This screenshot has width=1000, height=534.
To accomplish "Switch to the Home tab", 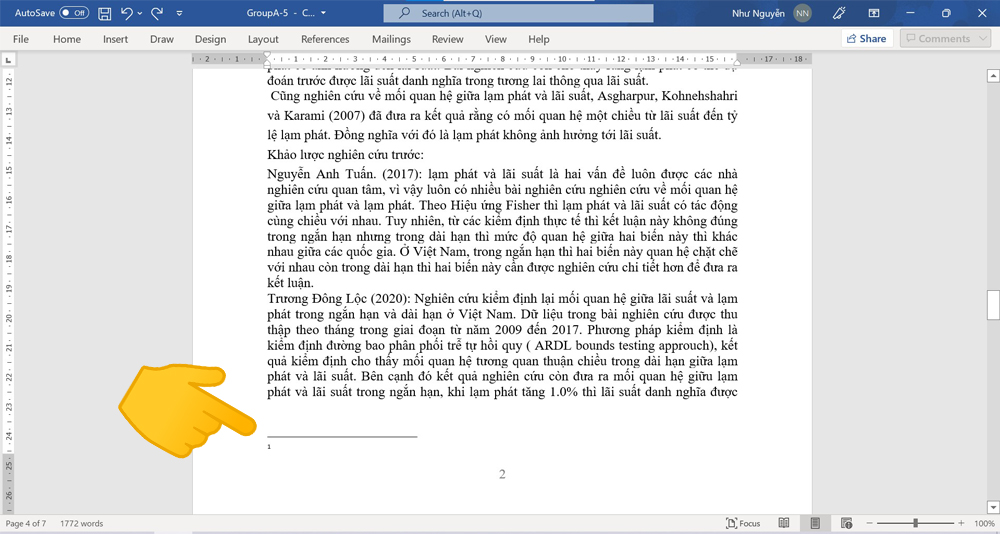I will pos(67,39).
